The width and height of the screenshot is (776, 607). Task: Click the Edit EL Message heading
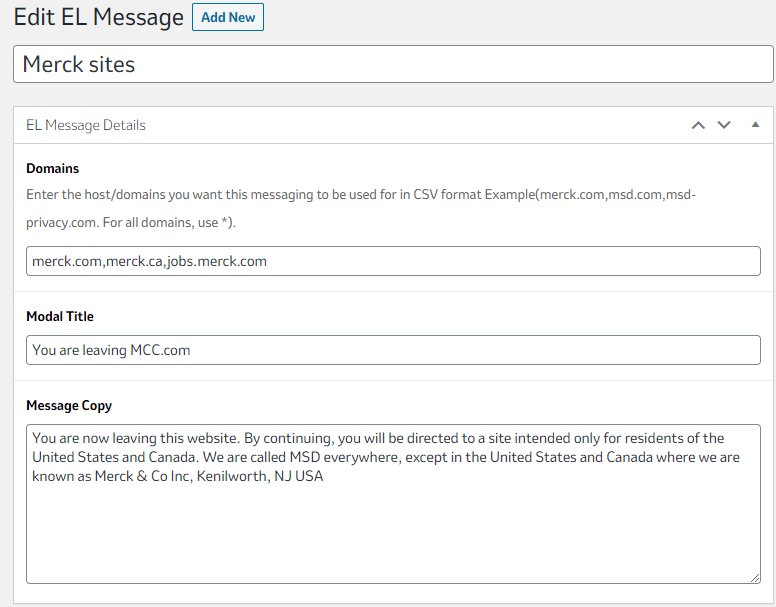pos(98,18)
